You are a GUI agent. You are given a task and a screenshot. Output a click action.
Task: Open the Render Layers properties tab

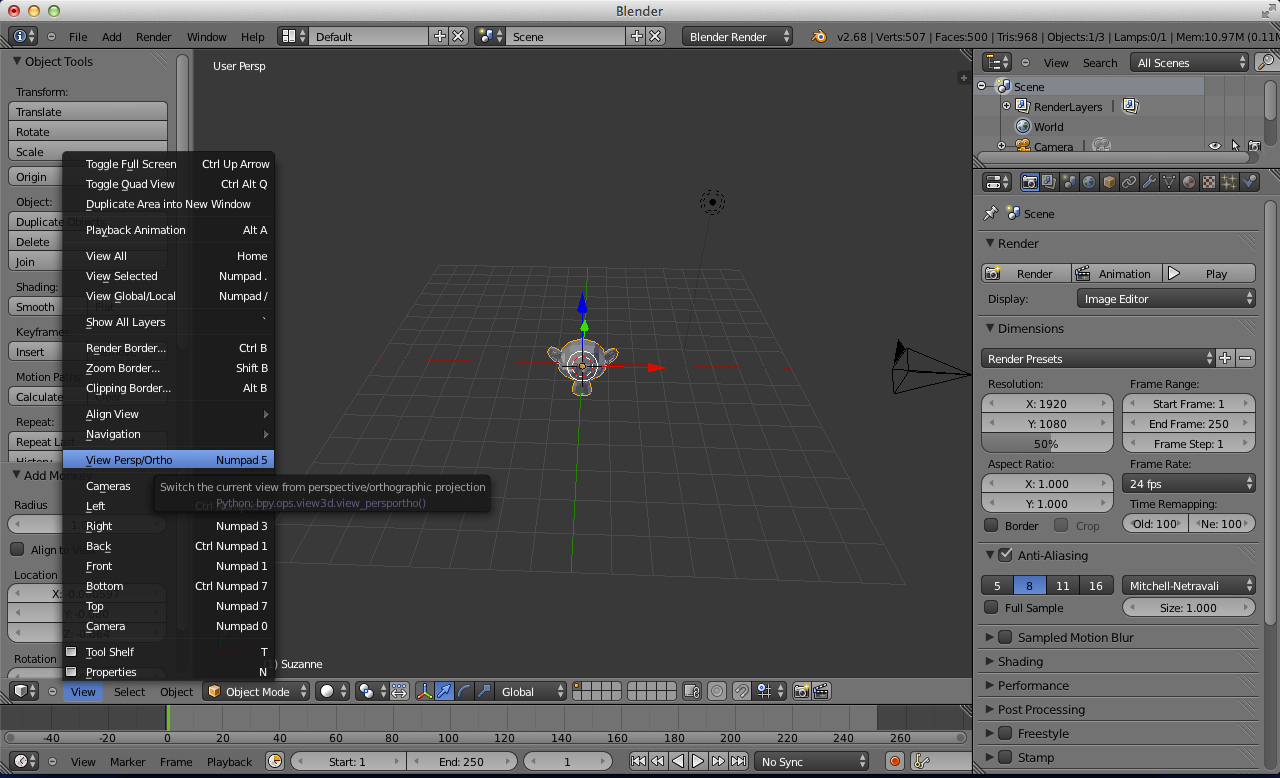(x=1049, y=182)
